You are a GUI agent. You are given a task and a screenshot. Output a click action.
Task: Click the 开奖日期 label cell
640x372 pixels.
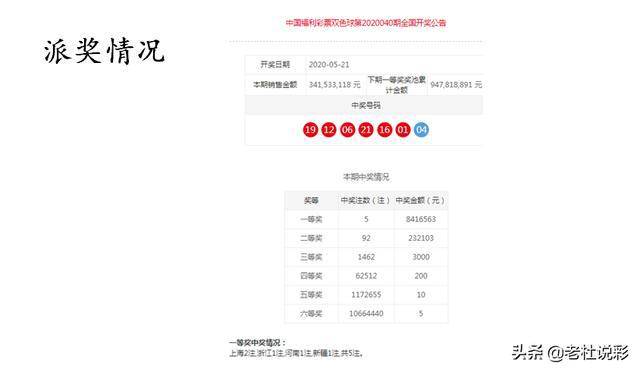pyautogui.click(x=275, y=65)
